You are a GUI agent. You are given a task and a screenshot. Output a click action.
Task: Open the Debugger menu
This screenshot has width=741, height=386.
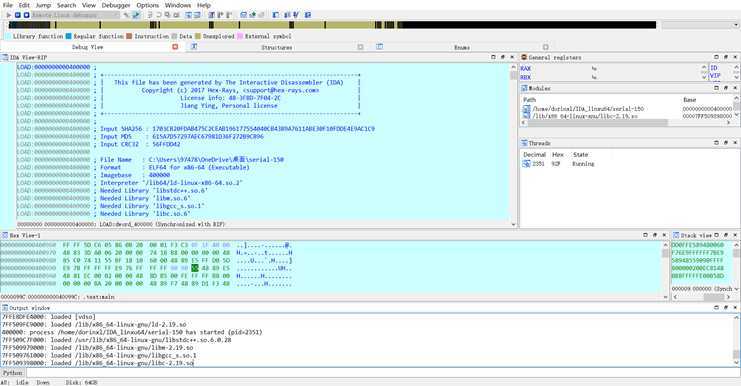[x=116, y=5]
